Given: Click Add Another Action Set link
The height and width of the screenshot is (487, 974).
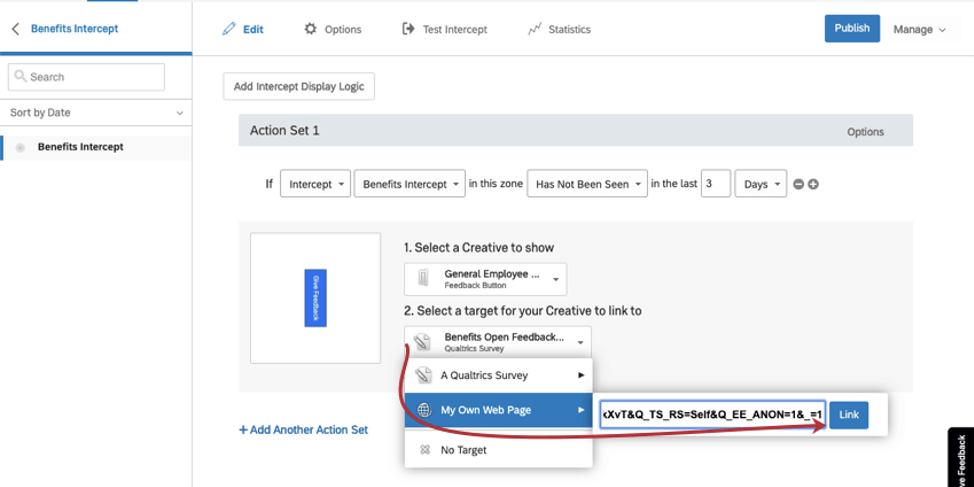Looking at the screenshot, I should (x=303, y=430).
